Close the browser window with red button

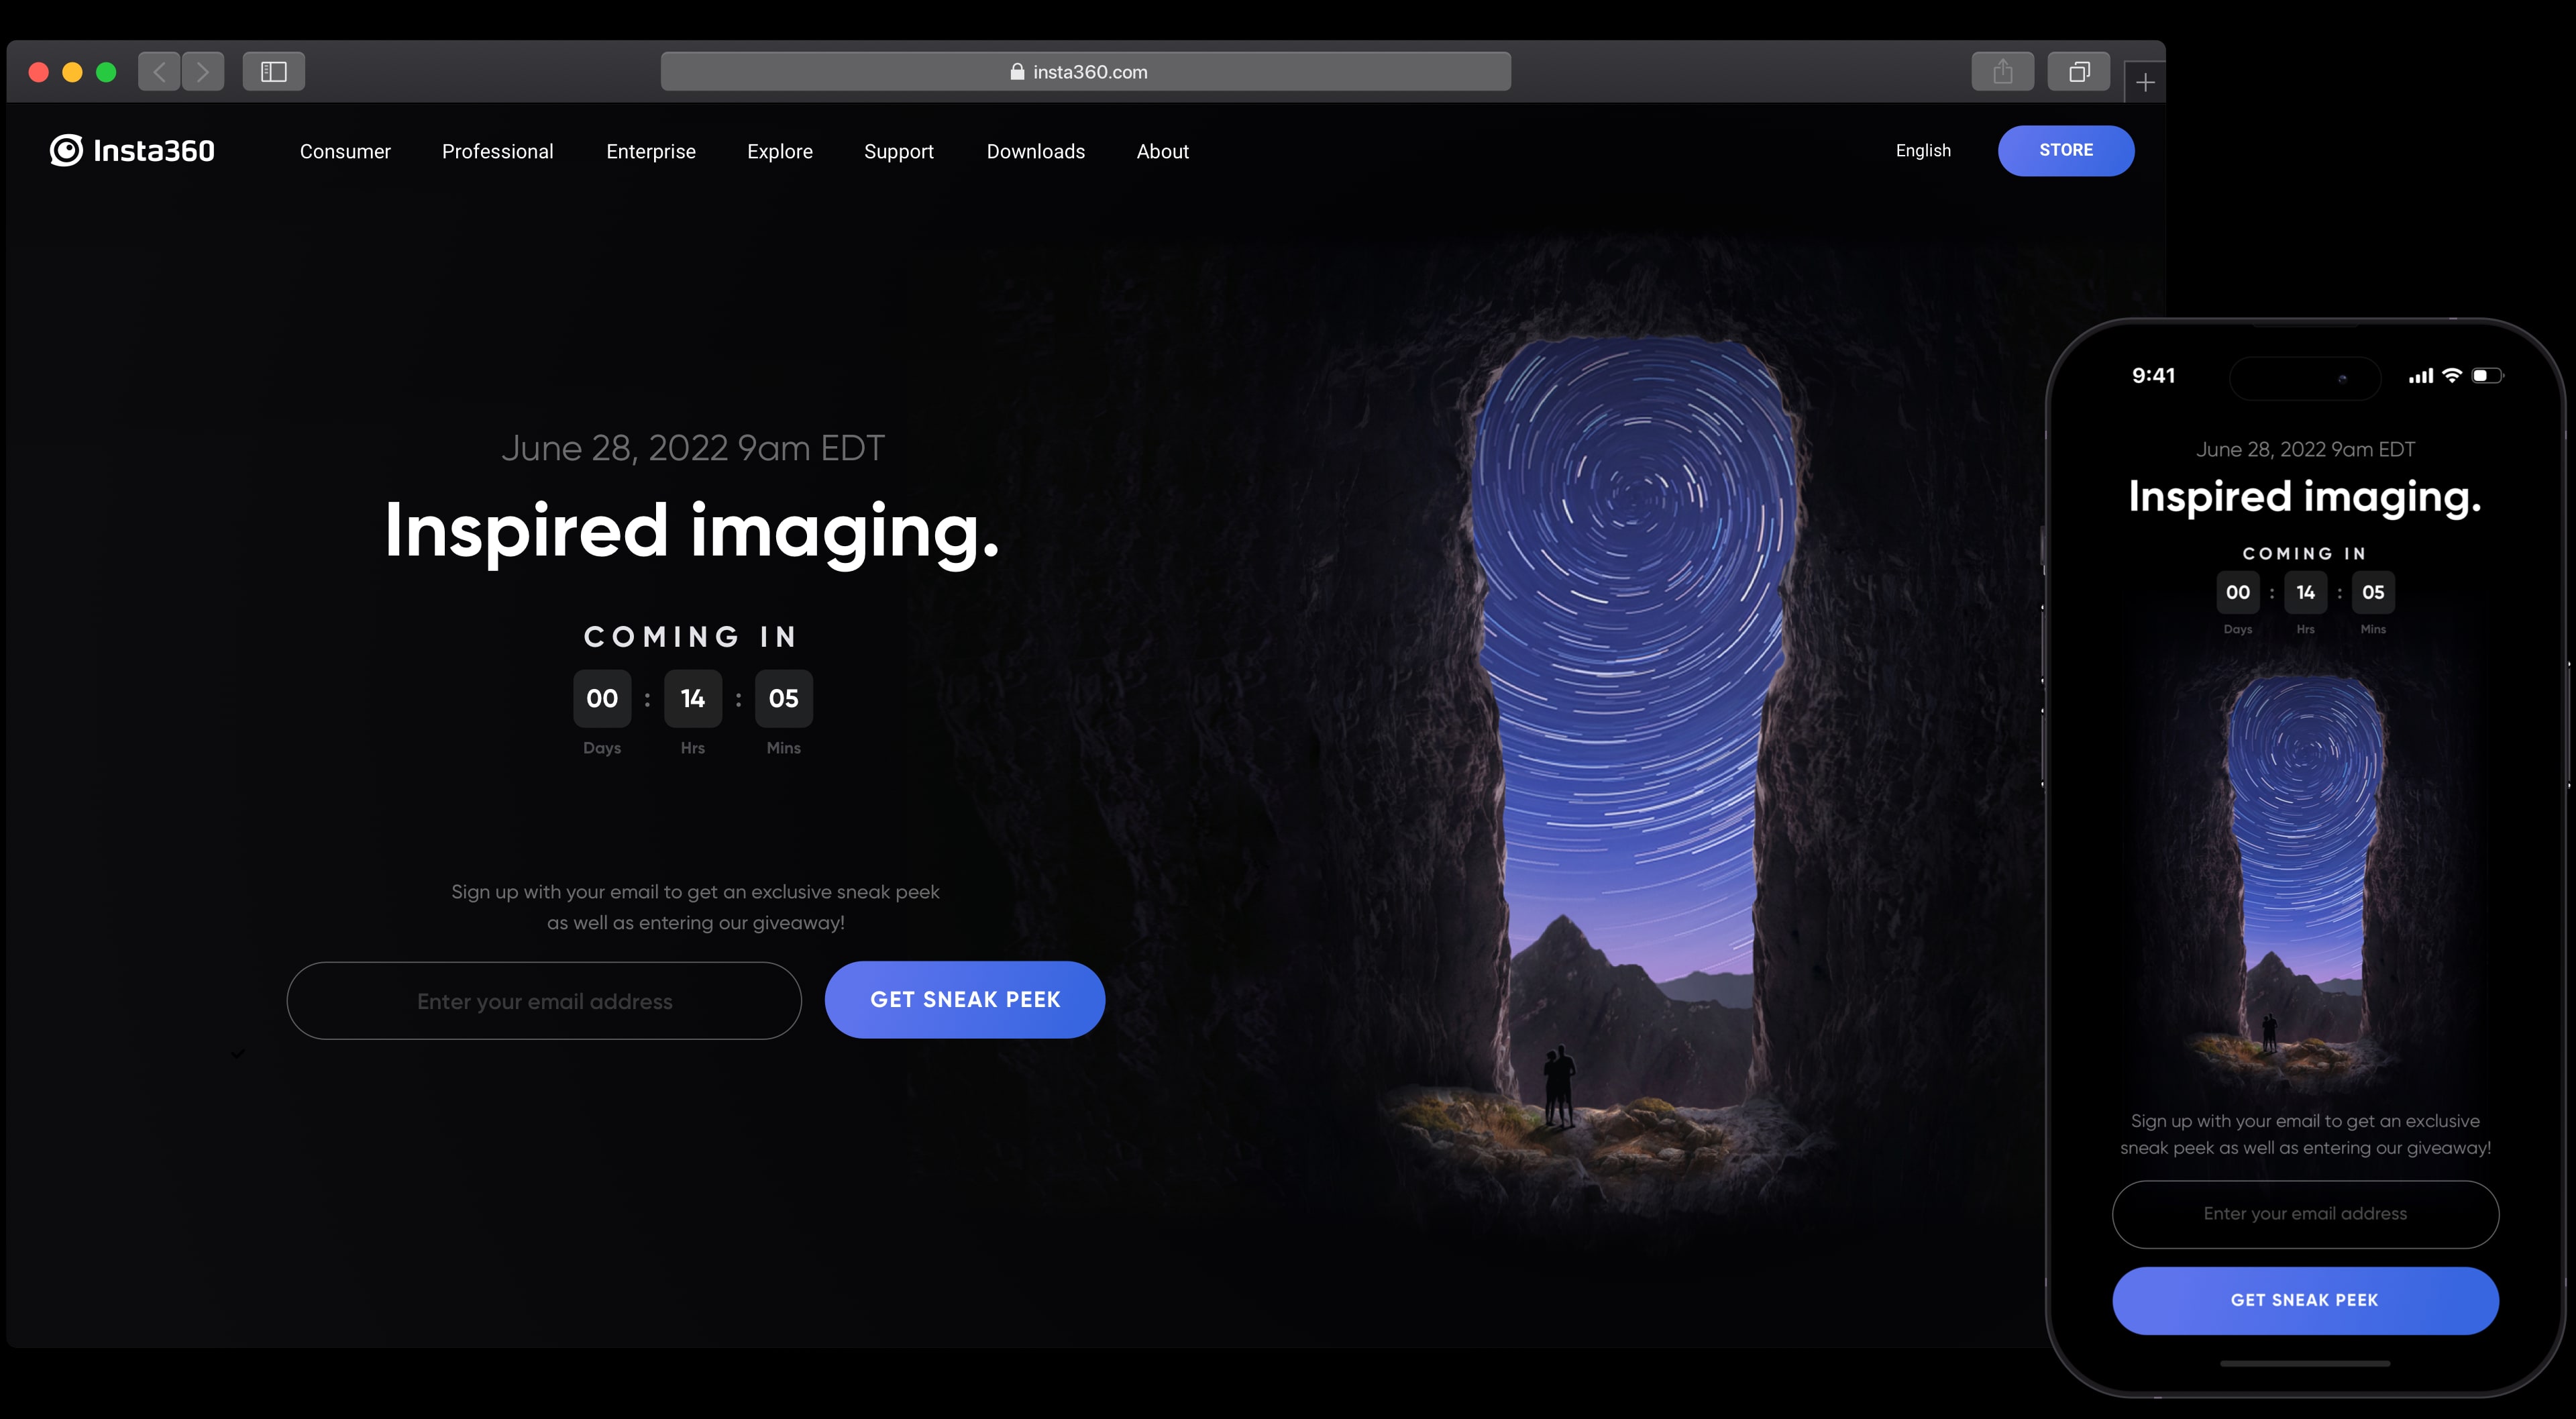tap(39, 72)
